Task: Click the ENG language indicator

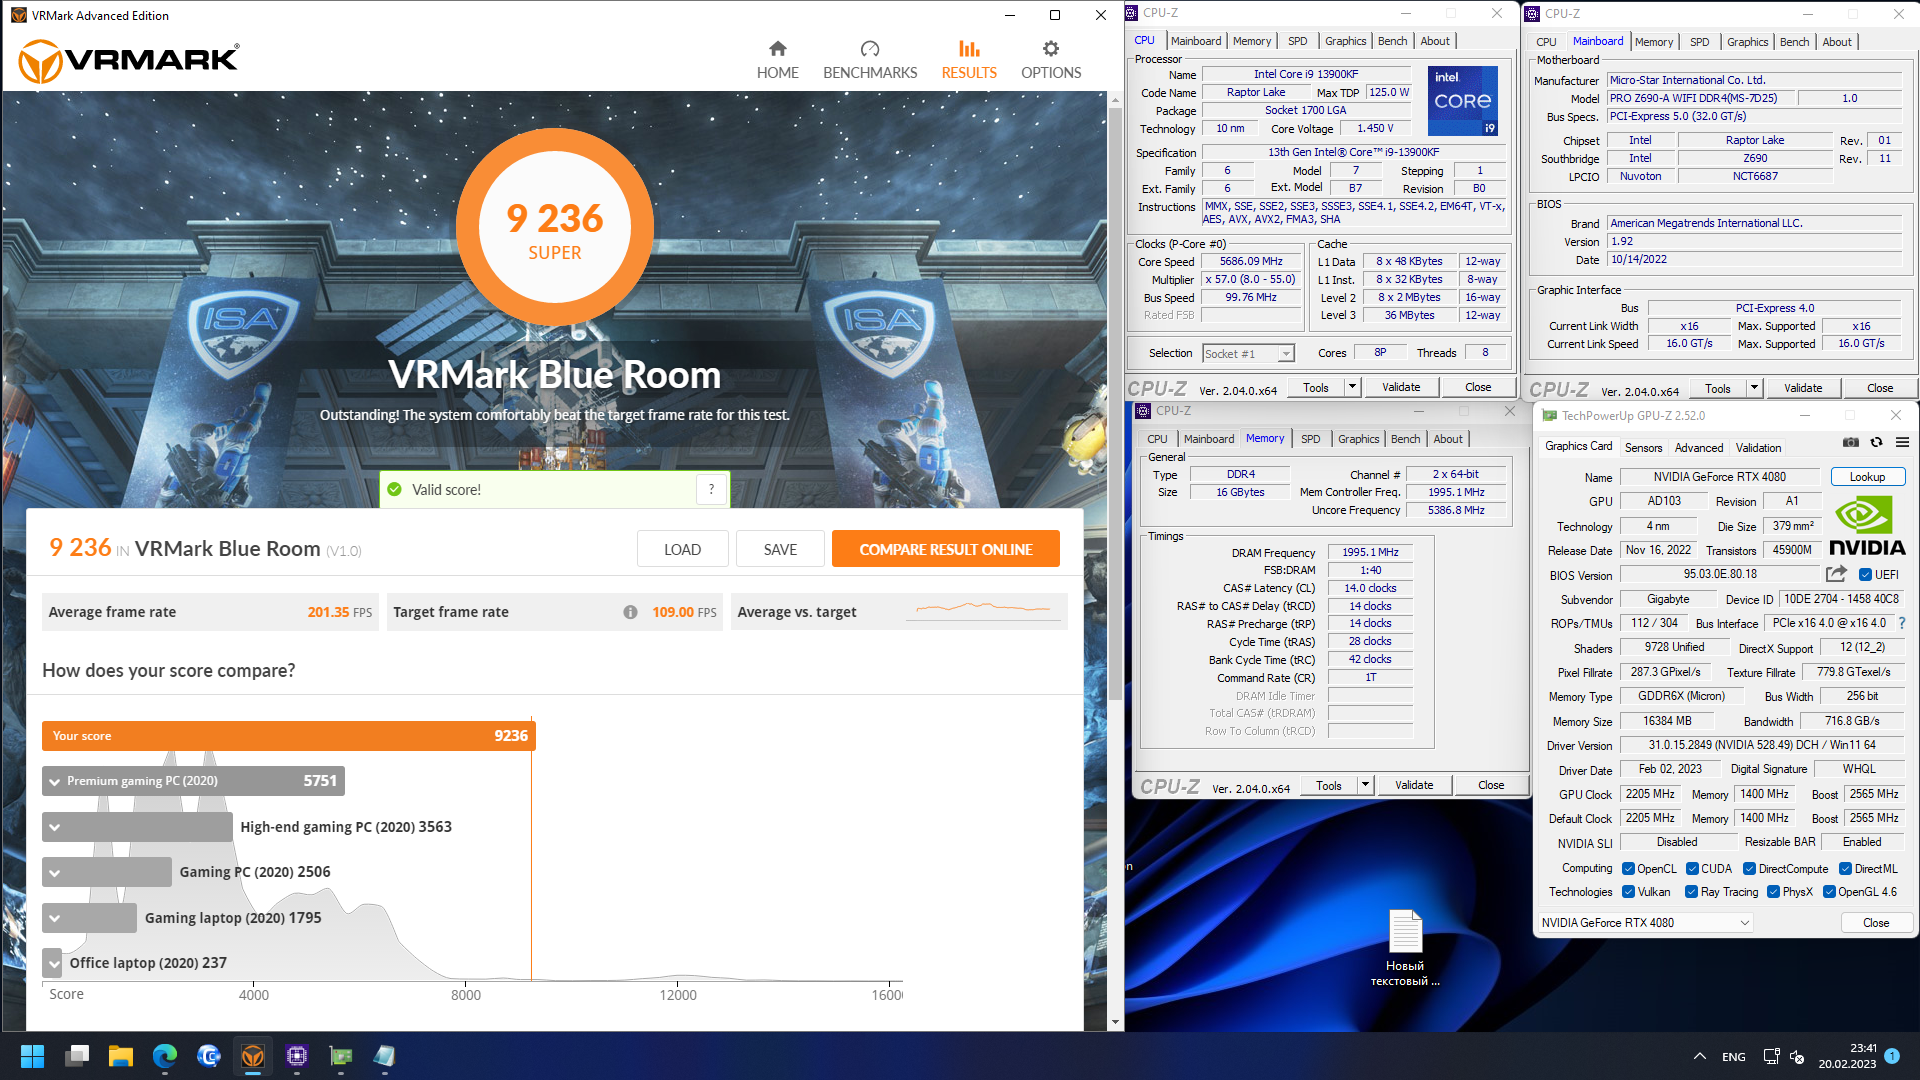Action: tap(1733, 1057)
